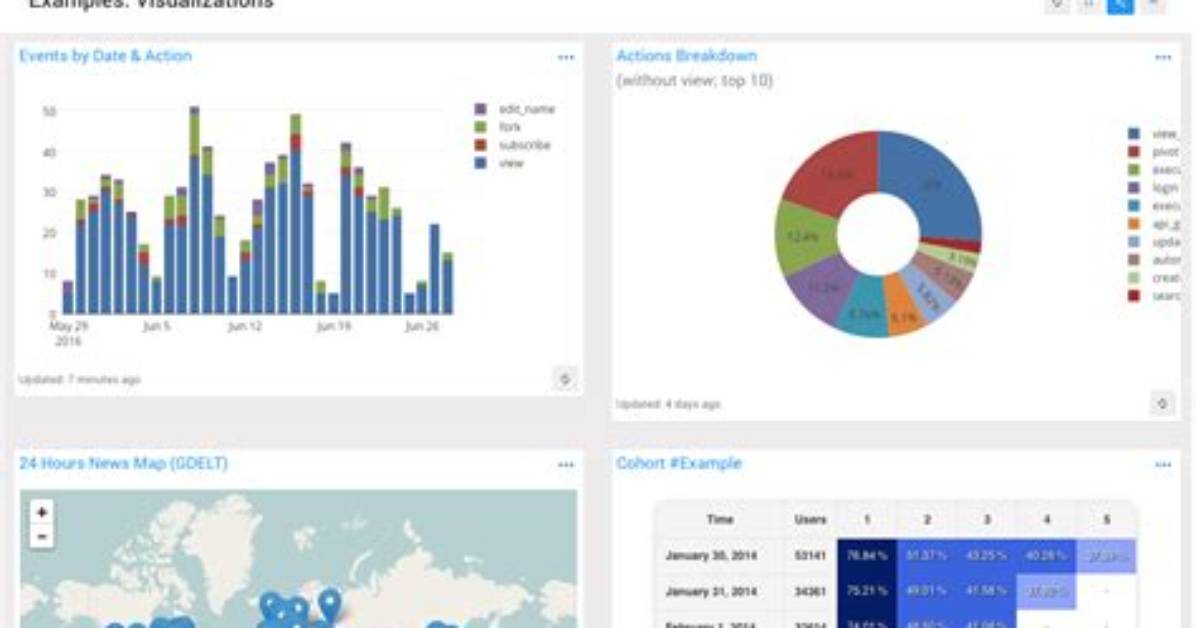Open the Cohort #Example widget options menu
The height and width of the screenshot is (628, 1196).
tap(1162, 465)
